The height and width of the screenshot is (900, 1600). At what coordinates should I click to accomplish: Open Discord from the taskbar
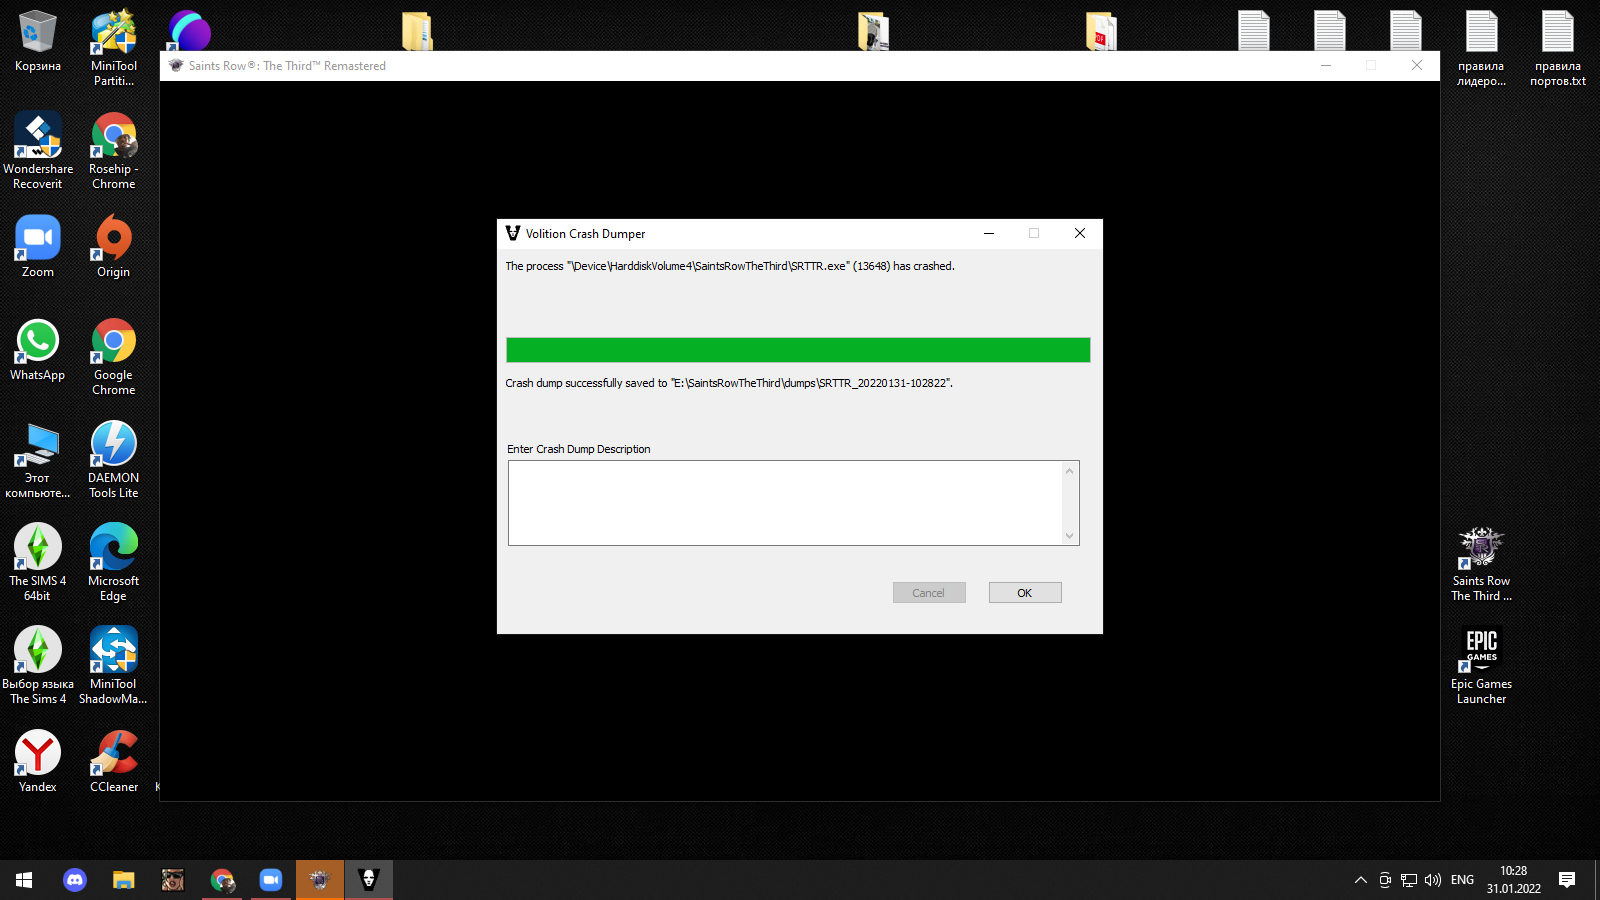75,880
